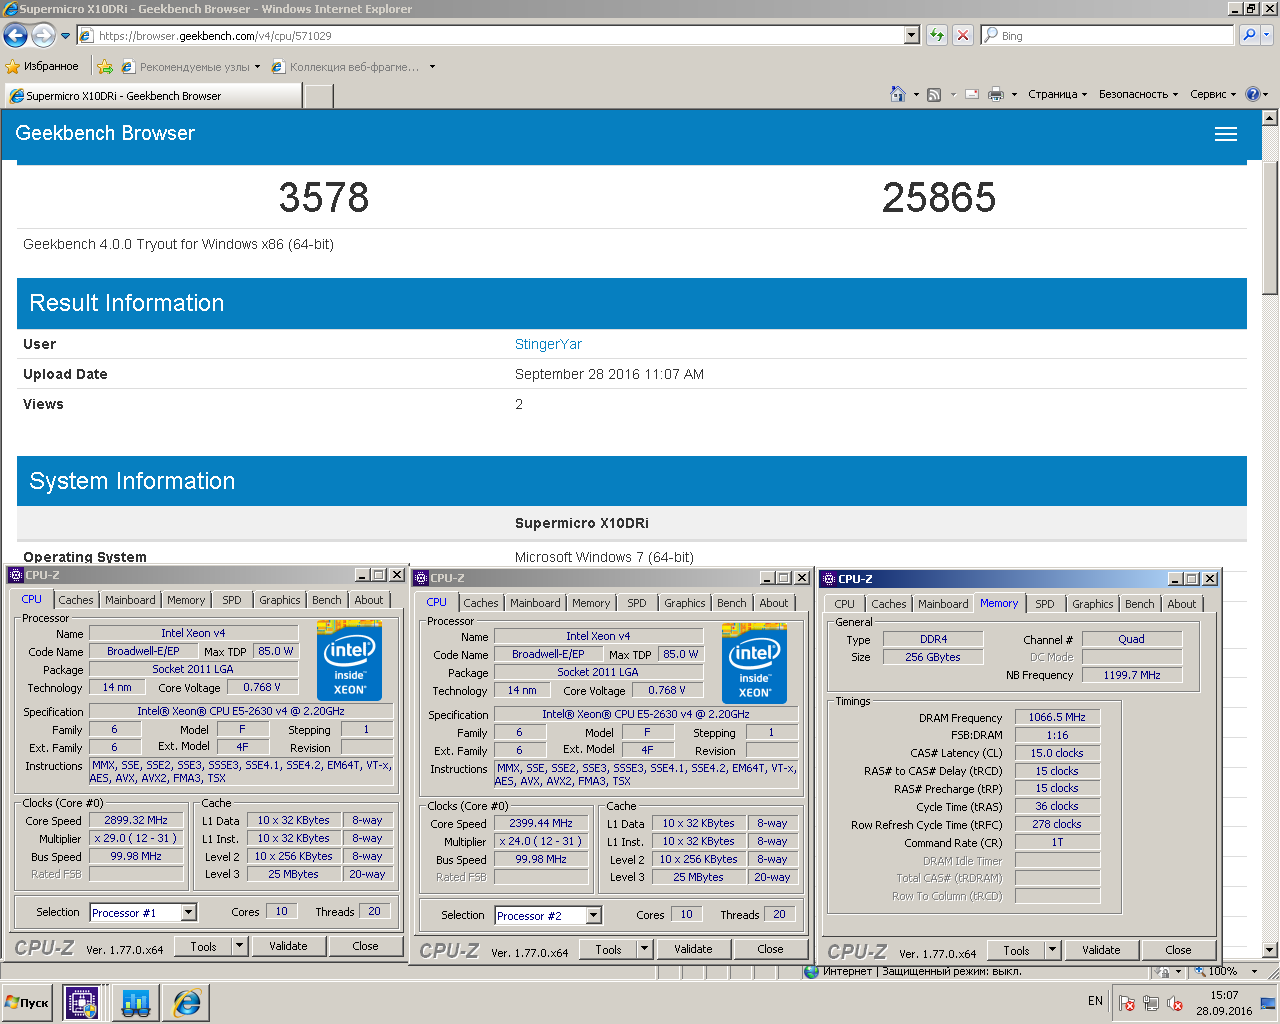This screenshot has width=1280, height=1024.
Task: Open the Geekbench hamburger menu icon
Action: coord(1226,134)
